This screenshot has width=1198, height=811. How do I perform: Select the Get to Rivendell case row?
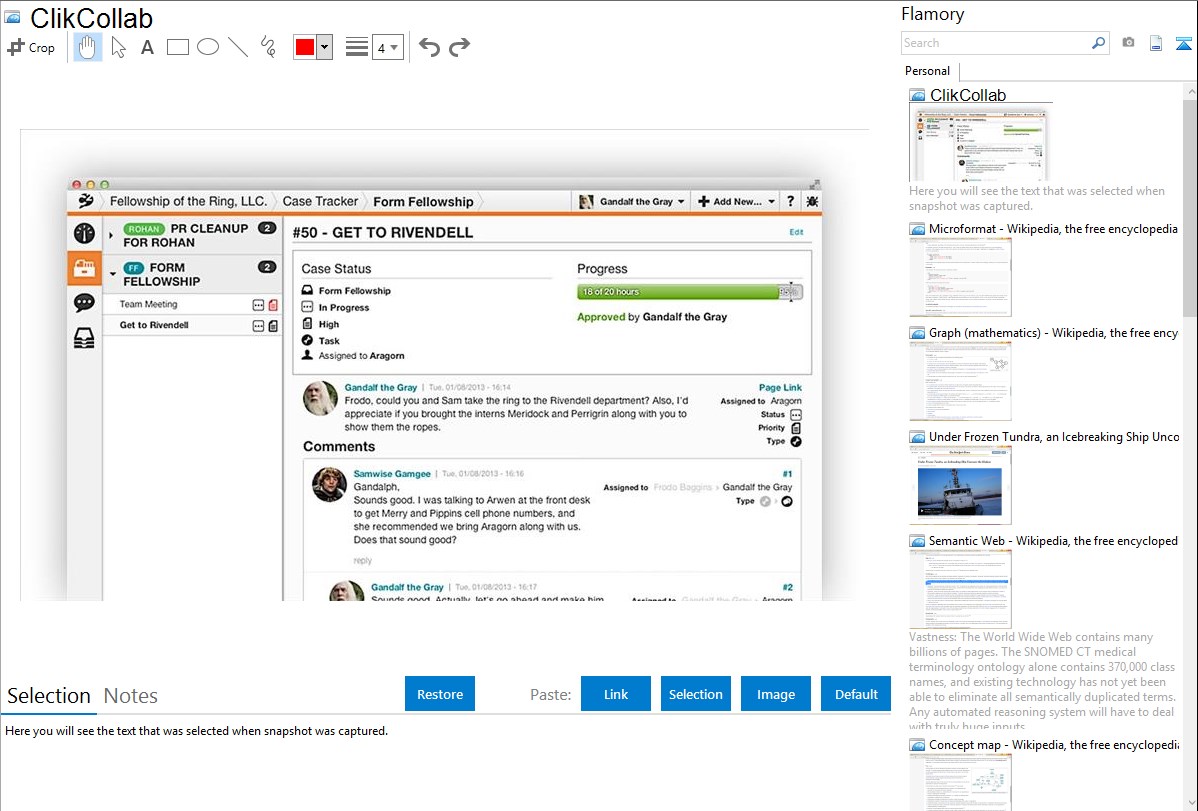(x=193, y=325)
